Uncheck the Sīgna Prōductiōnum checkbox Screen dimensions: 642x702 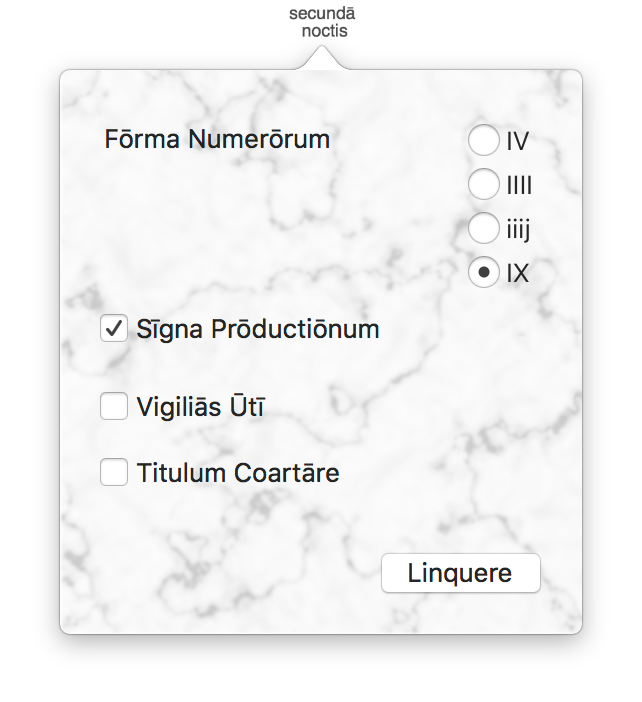tap(114, 328)
